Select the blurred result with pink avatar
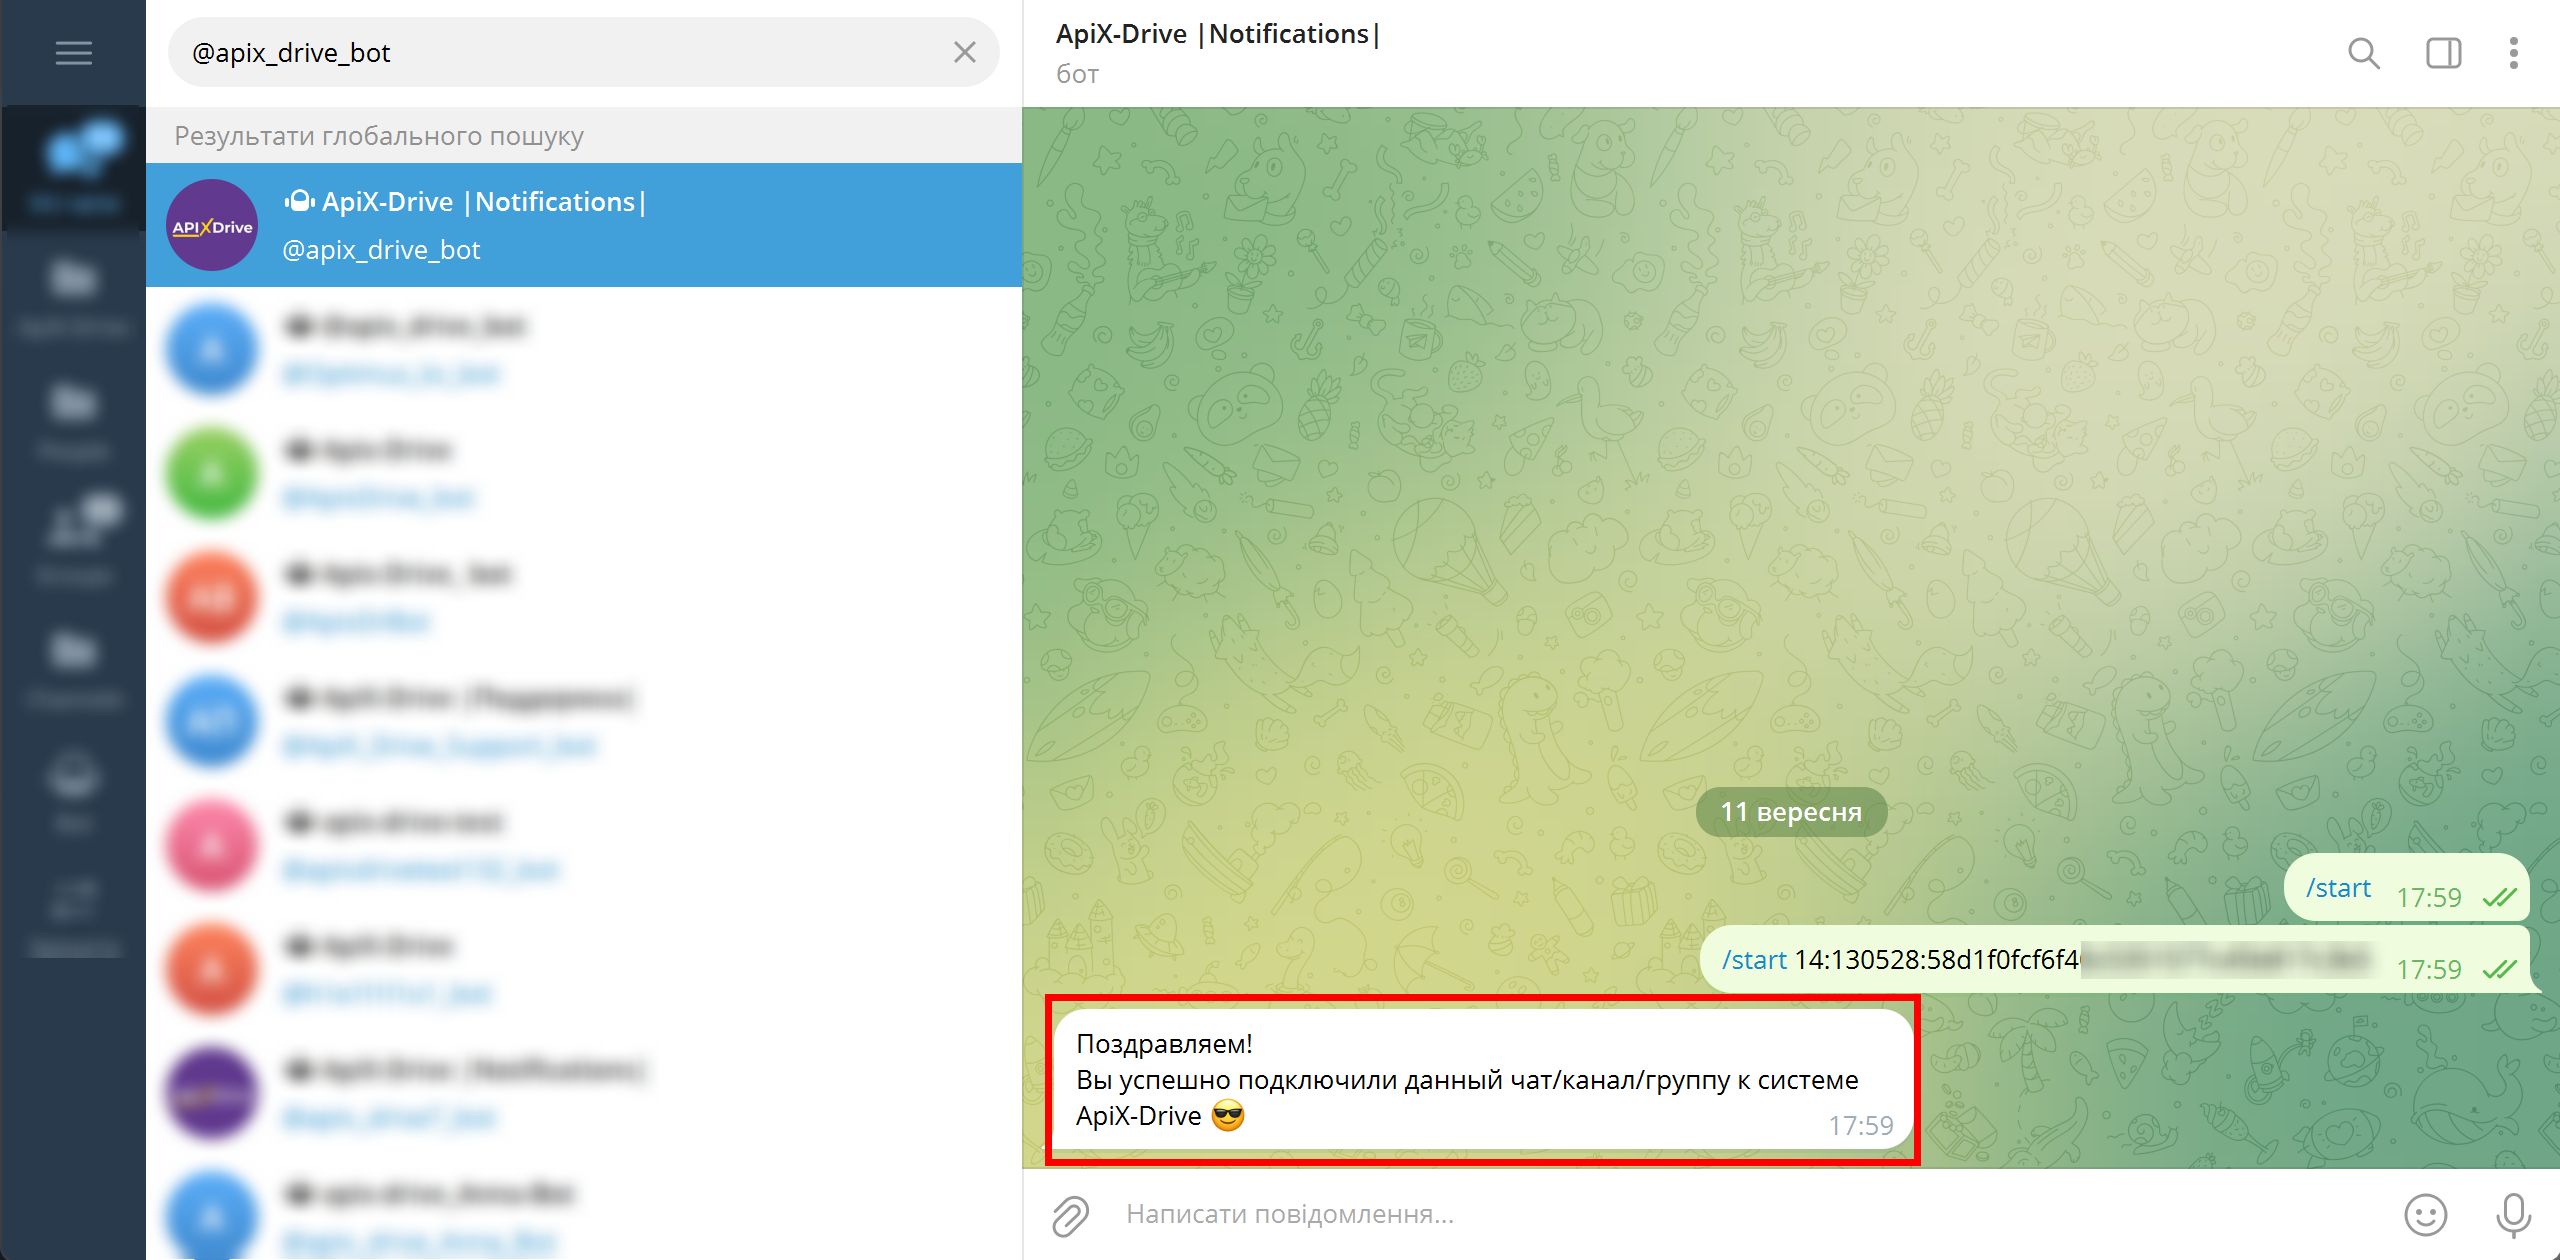The height and width of the screenshot is (1260, 2560). click(584, 845)
